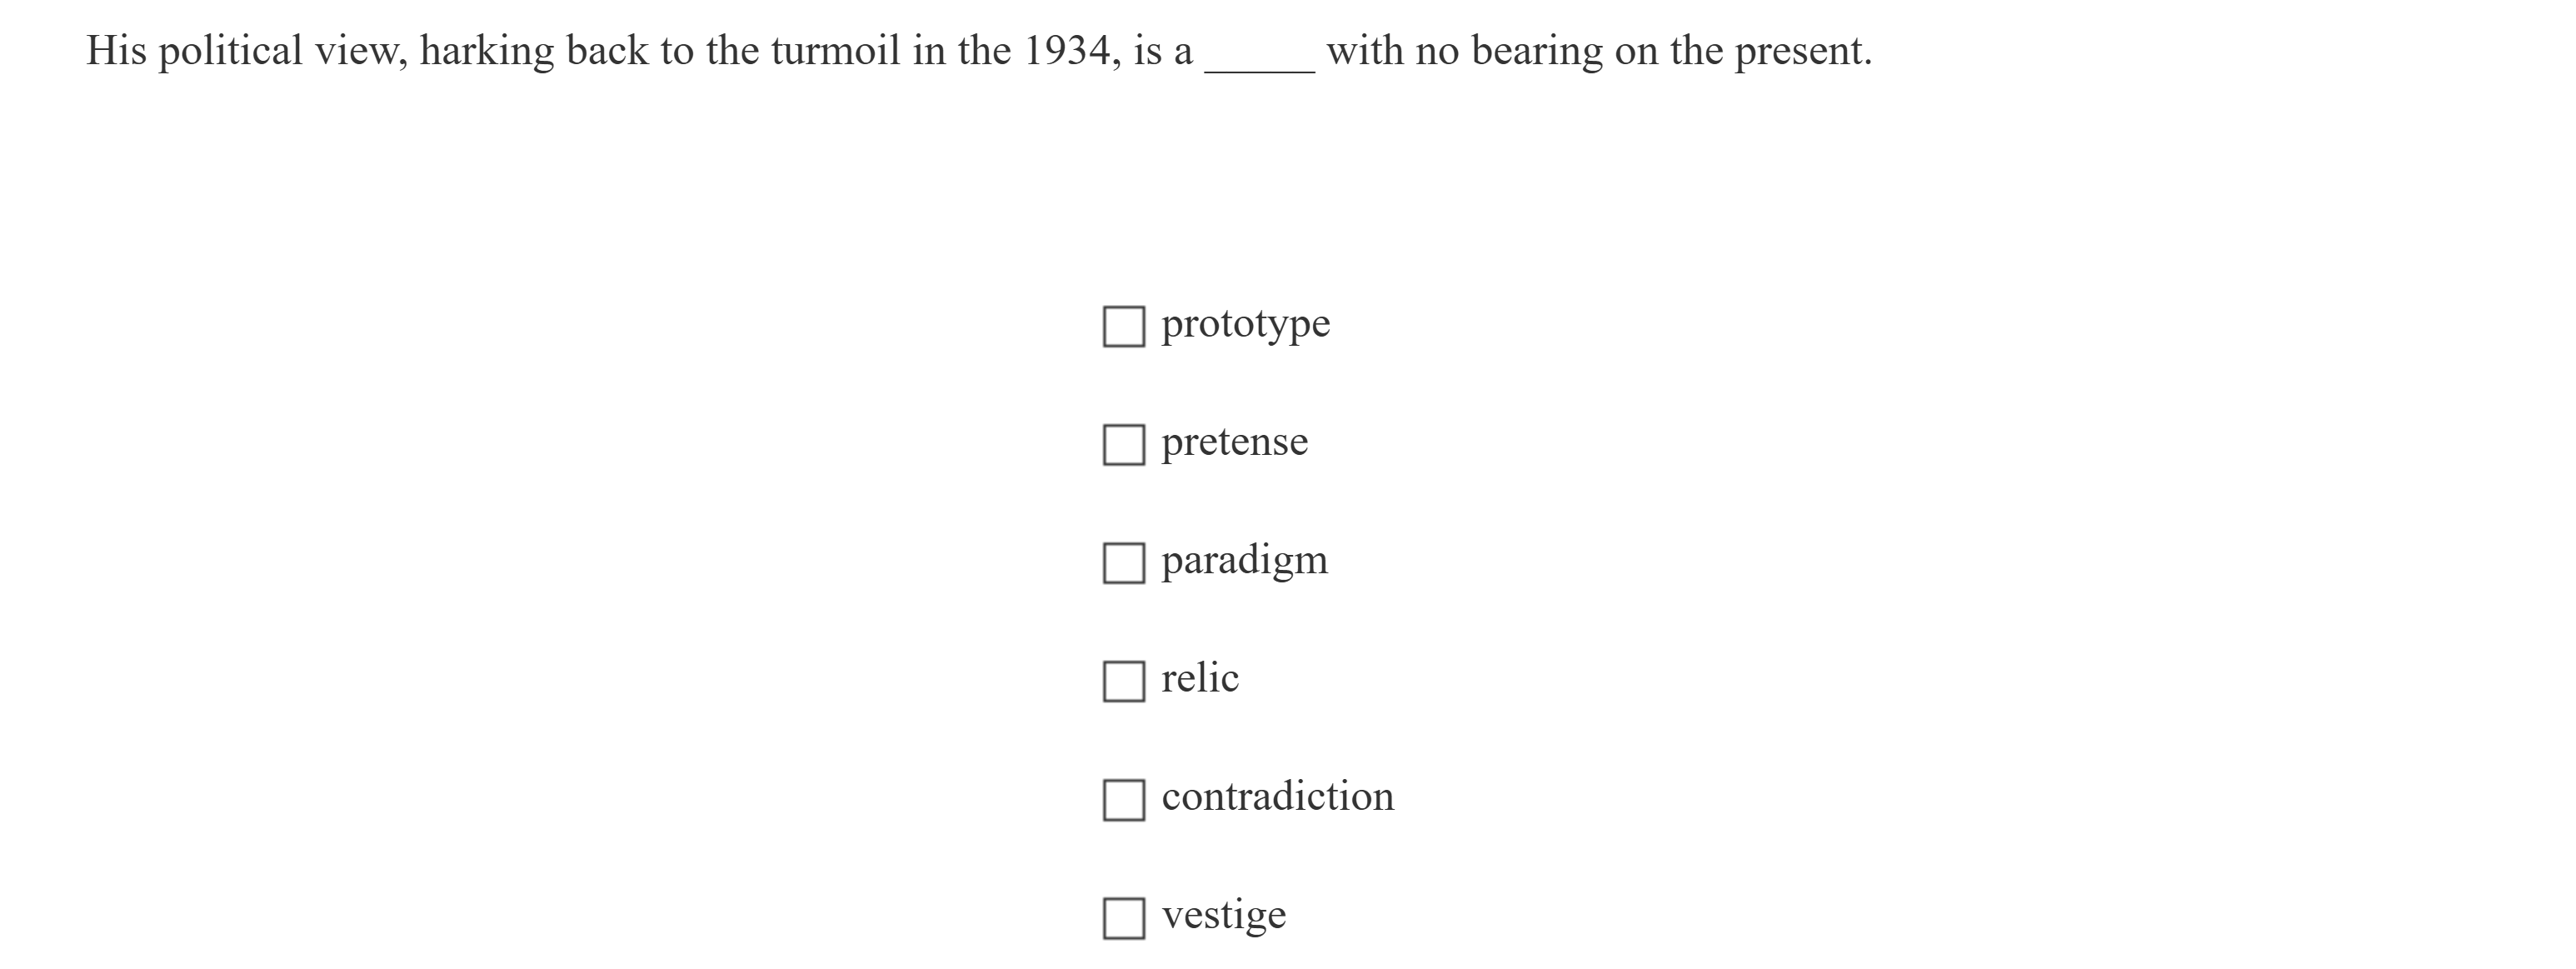Screen dimensions: 2576x969
Task: Choose the 'paradigm' option text
Action: [x=1244, y=561]
